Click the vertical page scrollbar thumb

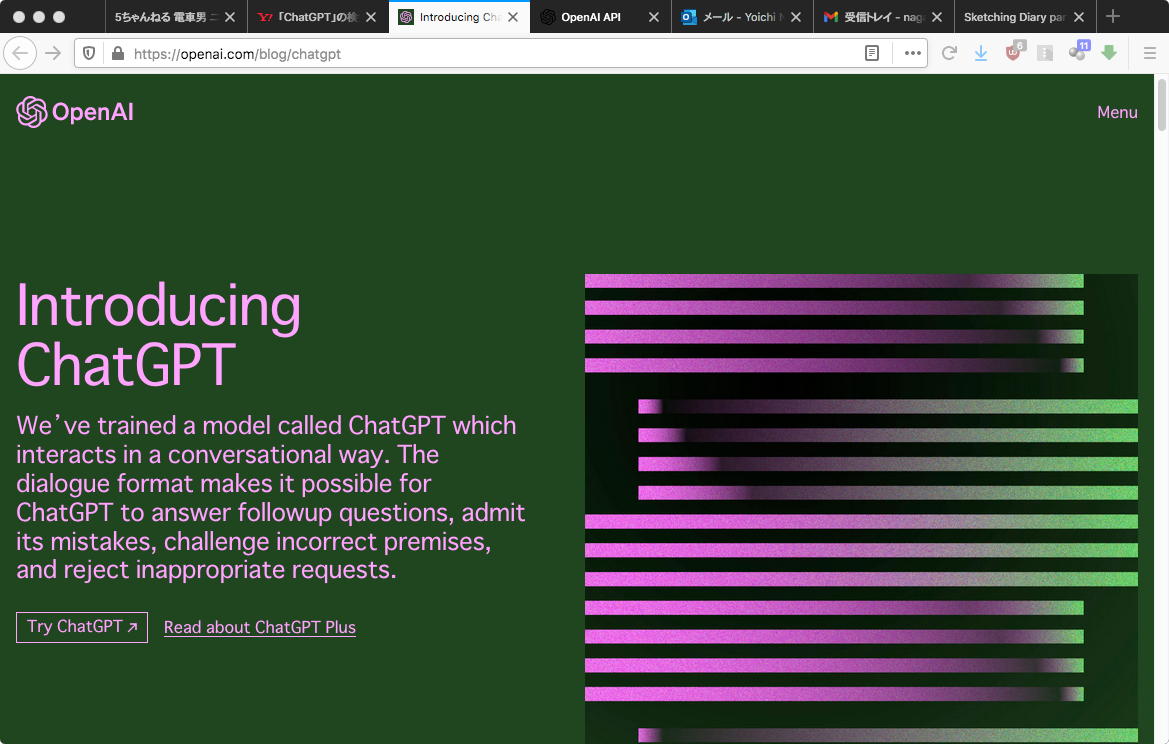[x=1161, y=104]
